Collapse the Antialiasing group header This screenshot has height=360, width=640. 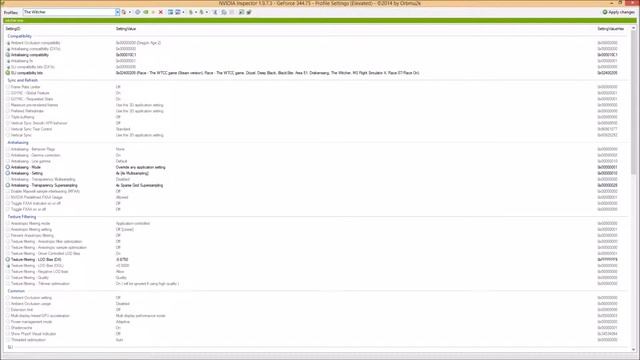(x=18, y=142)
